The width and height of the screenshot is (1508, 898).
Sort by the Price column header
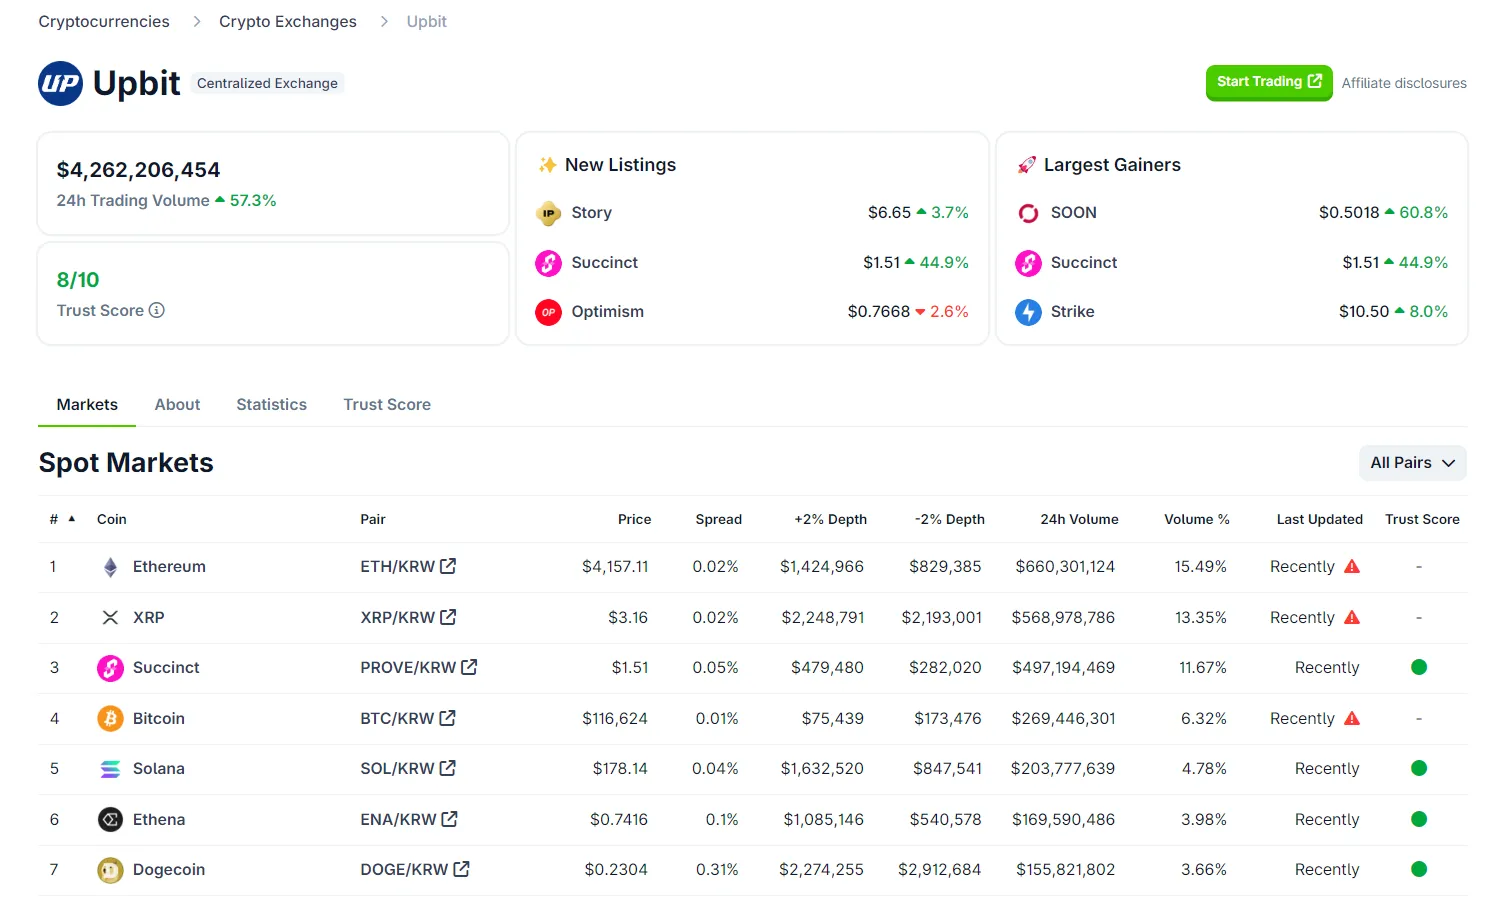tap(634, 519)
